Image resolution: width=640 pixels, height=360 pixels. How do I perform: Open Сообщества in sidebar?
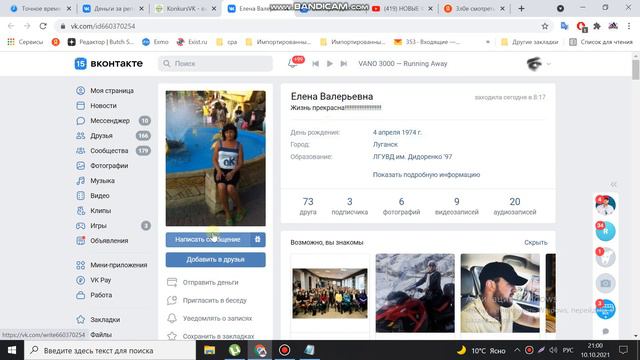[109, 151]
